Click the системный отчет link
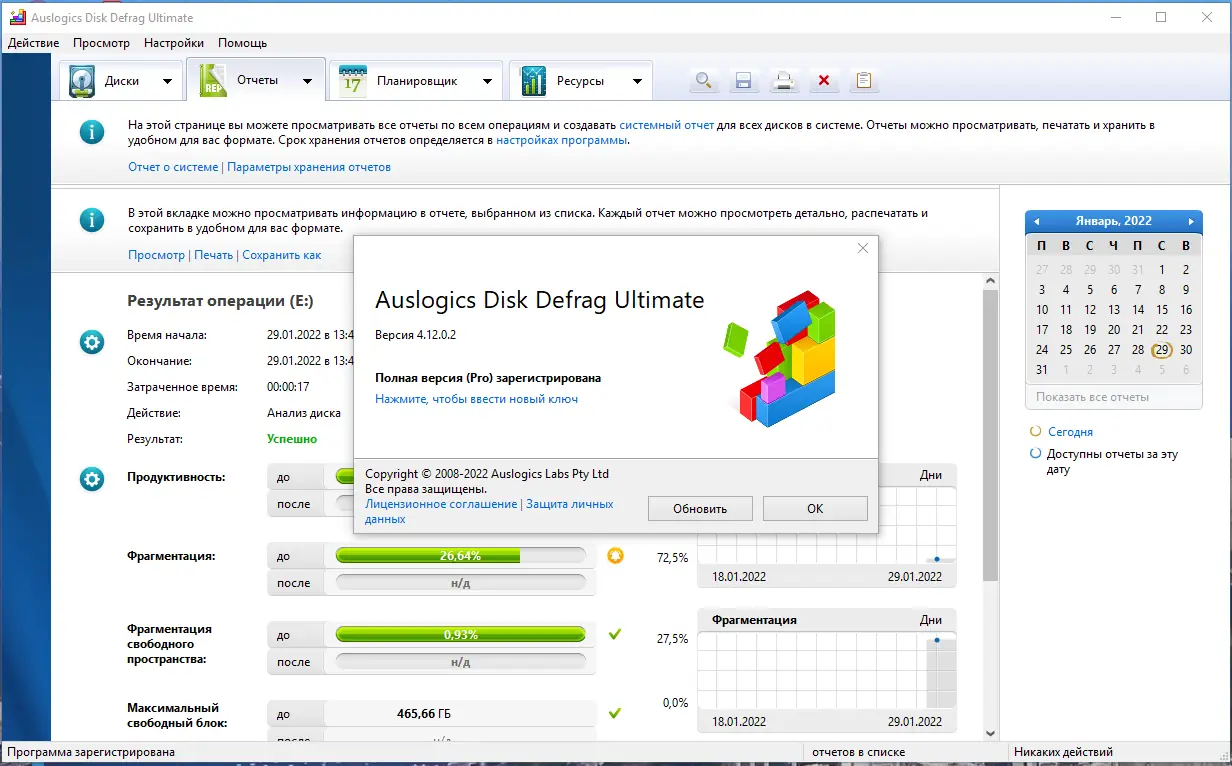Screen dimensions: 1232x766 point(666,125)
